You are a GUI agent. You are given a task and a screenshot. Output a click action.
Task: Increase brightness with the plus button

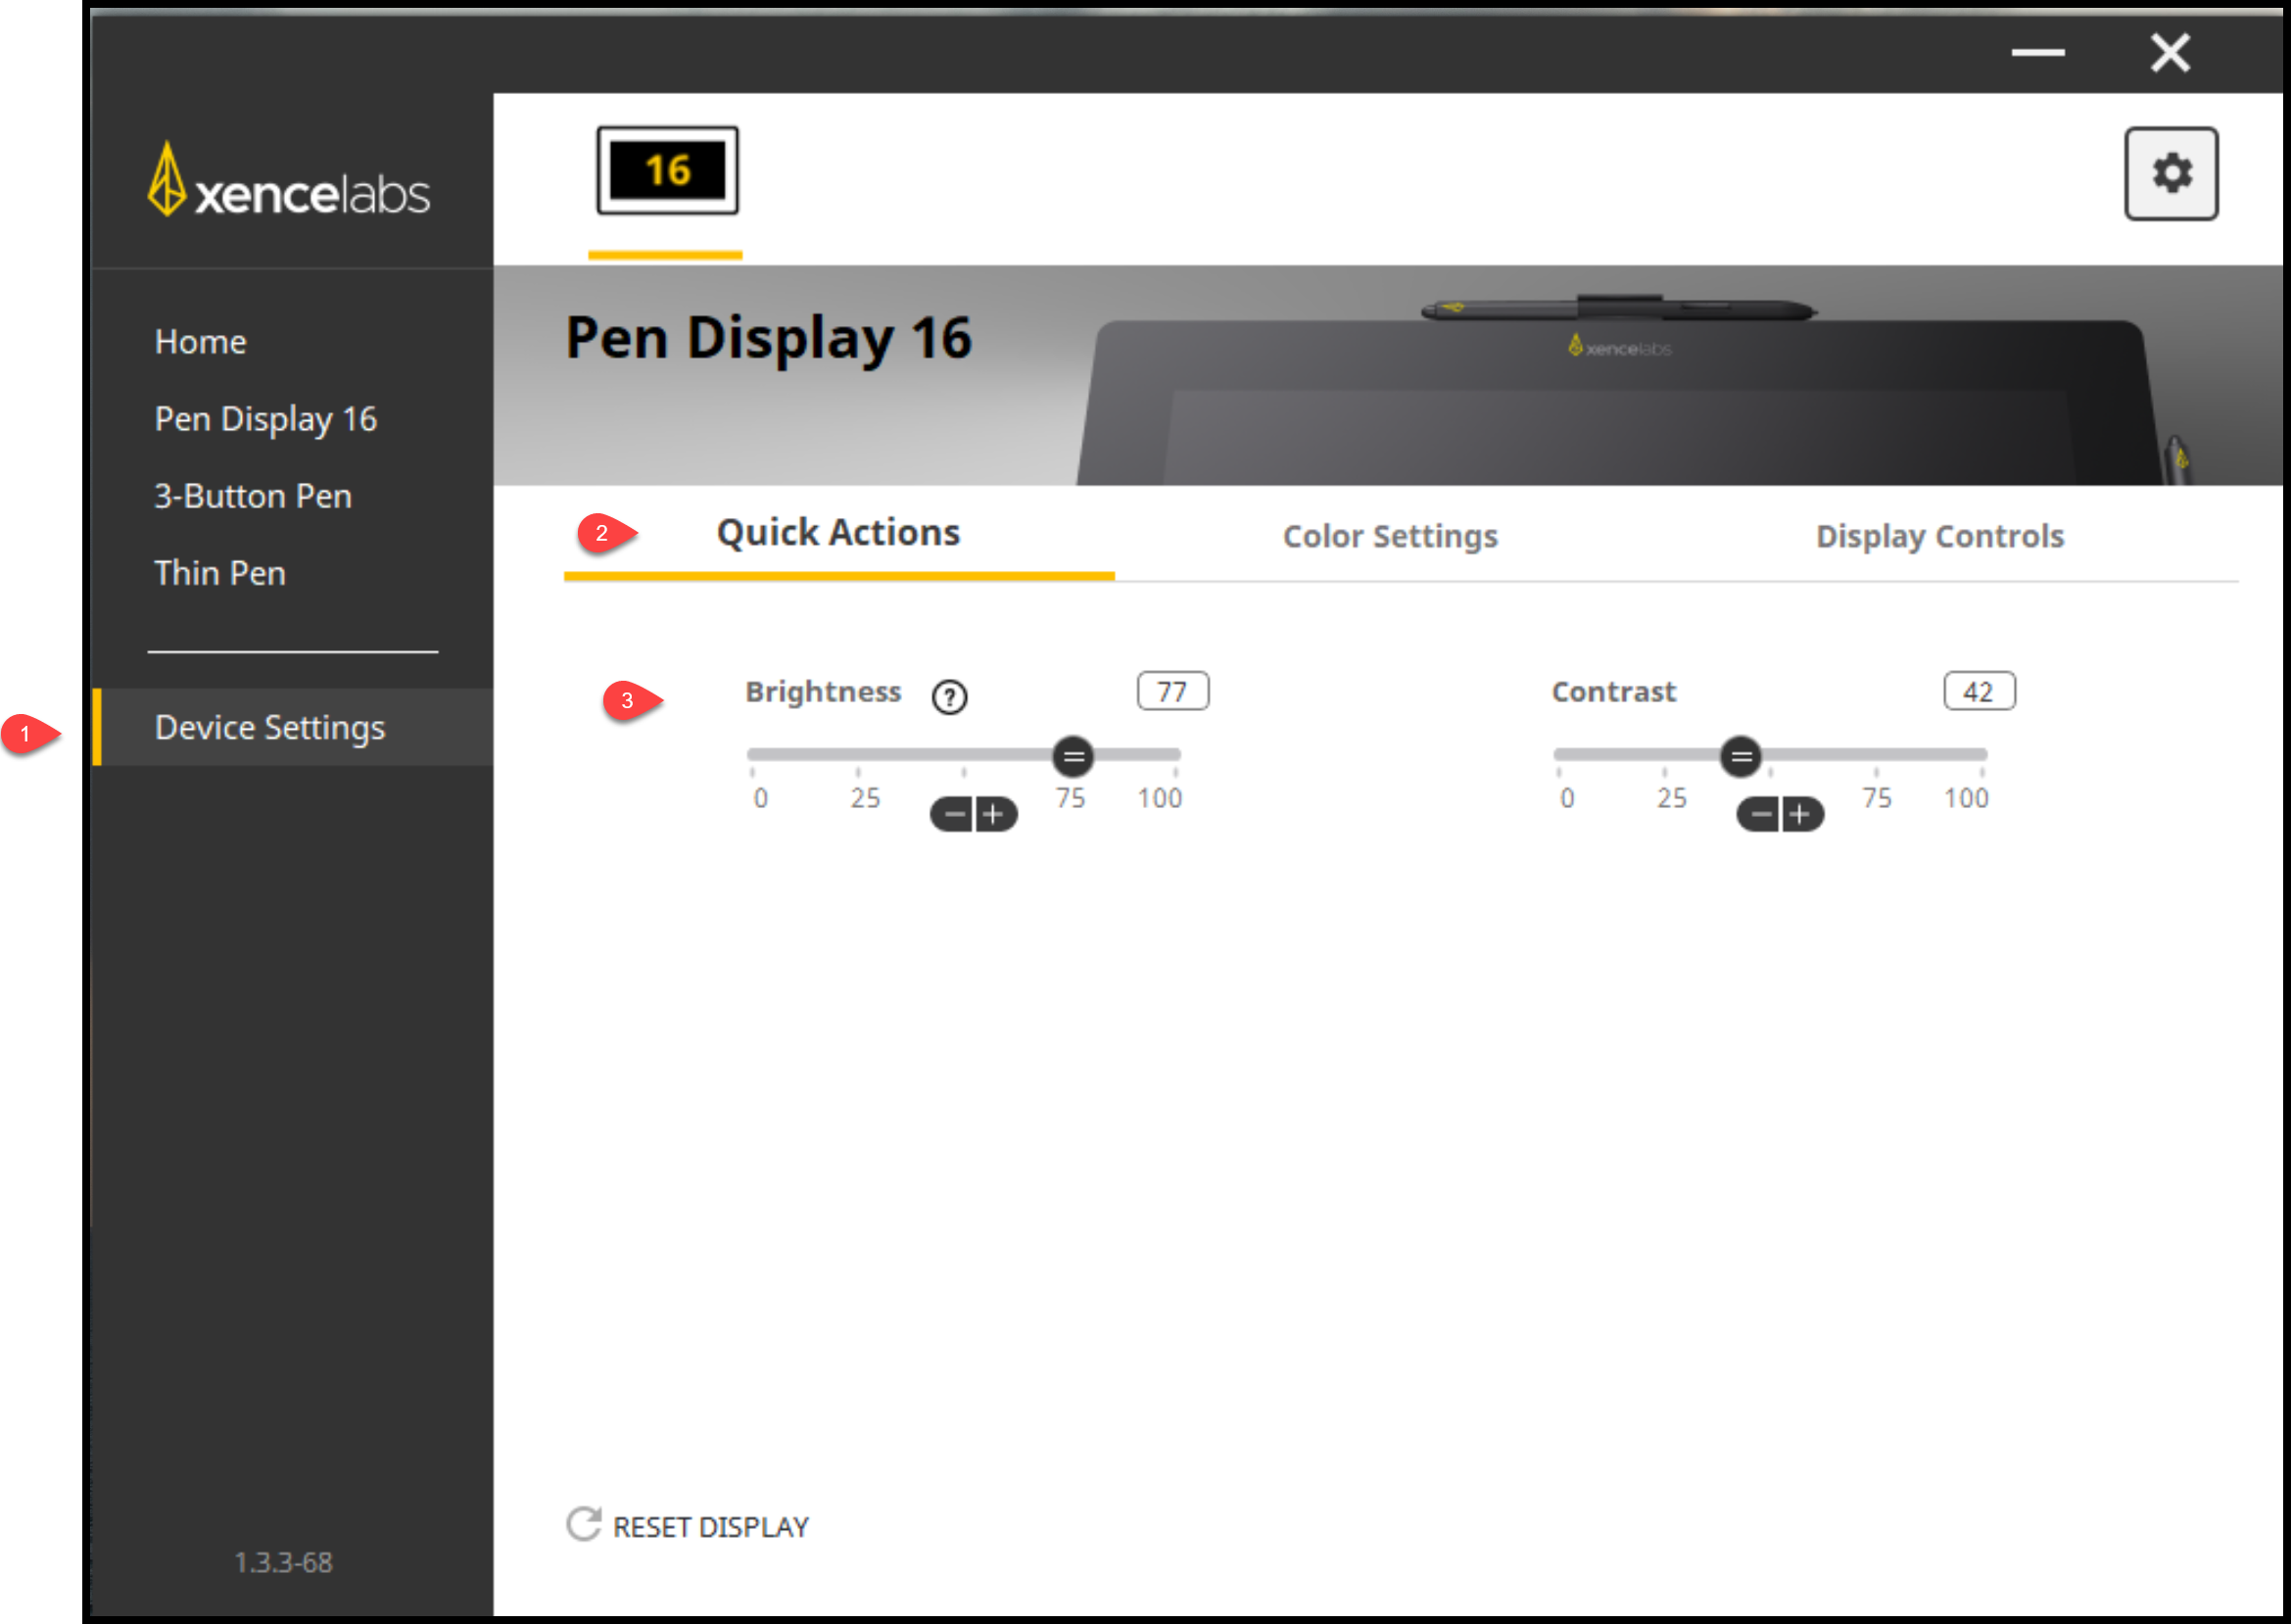(x=993, y=814)
